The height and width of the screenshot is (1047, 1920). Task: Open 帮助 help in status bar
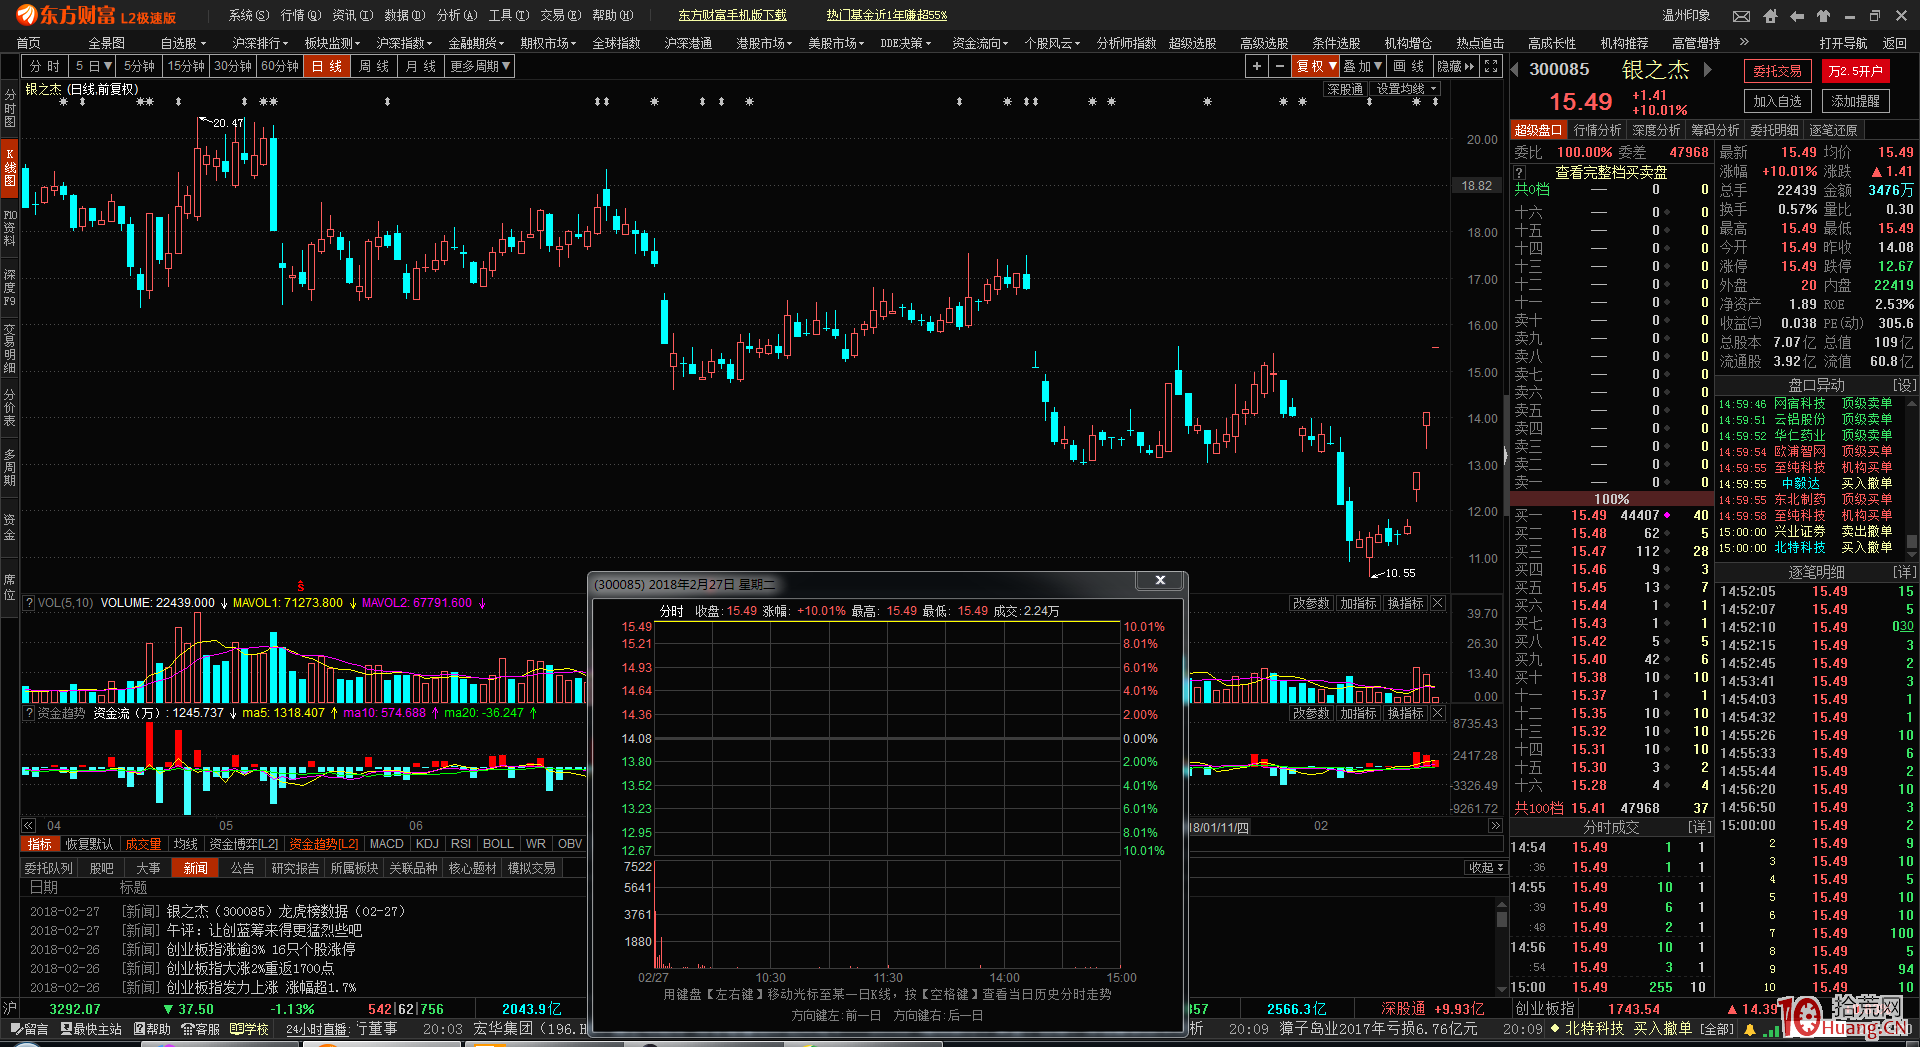pyautogui.click(x=152, y=1028)
